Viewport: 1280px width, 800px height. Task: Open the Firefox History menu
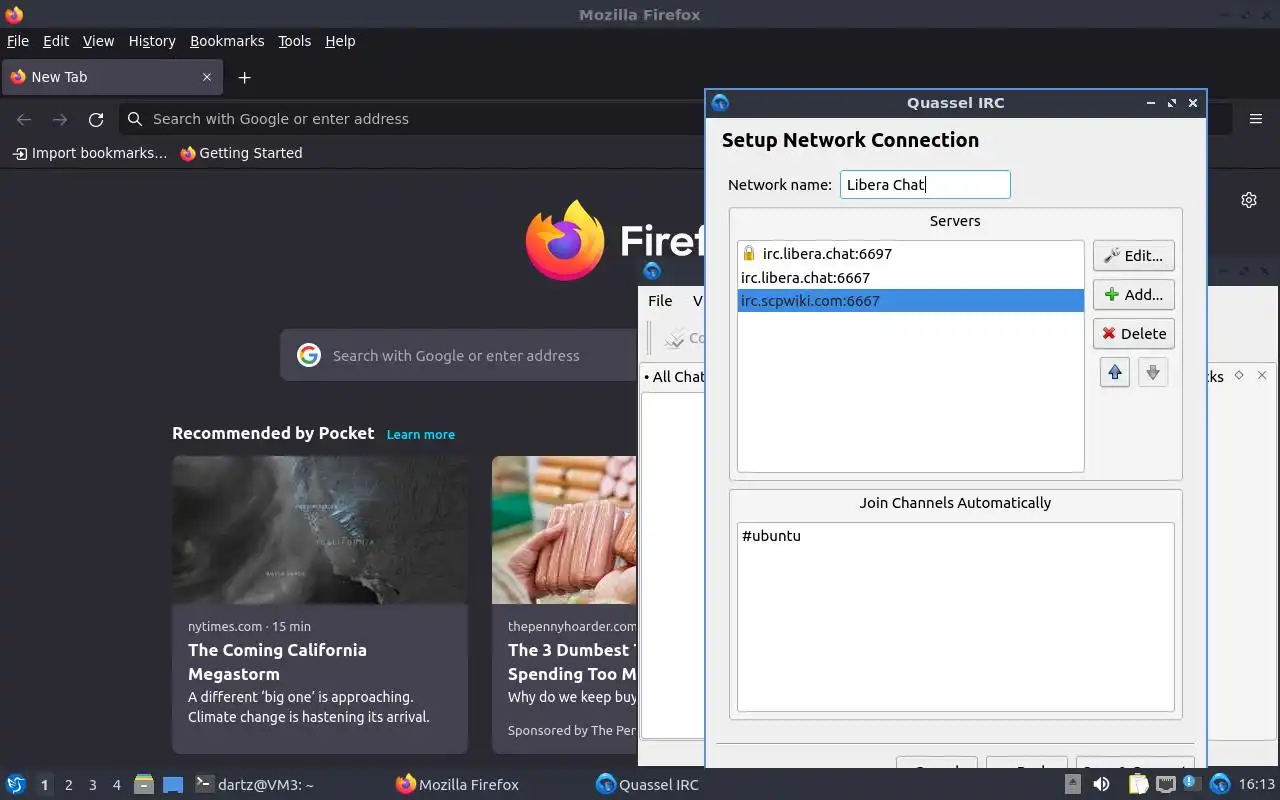coord(152,41)
